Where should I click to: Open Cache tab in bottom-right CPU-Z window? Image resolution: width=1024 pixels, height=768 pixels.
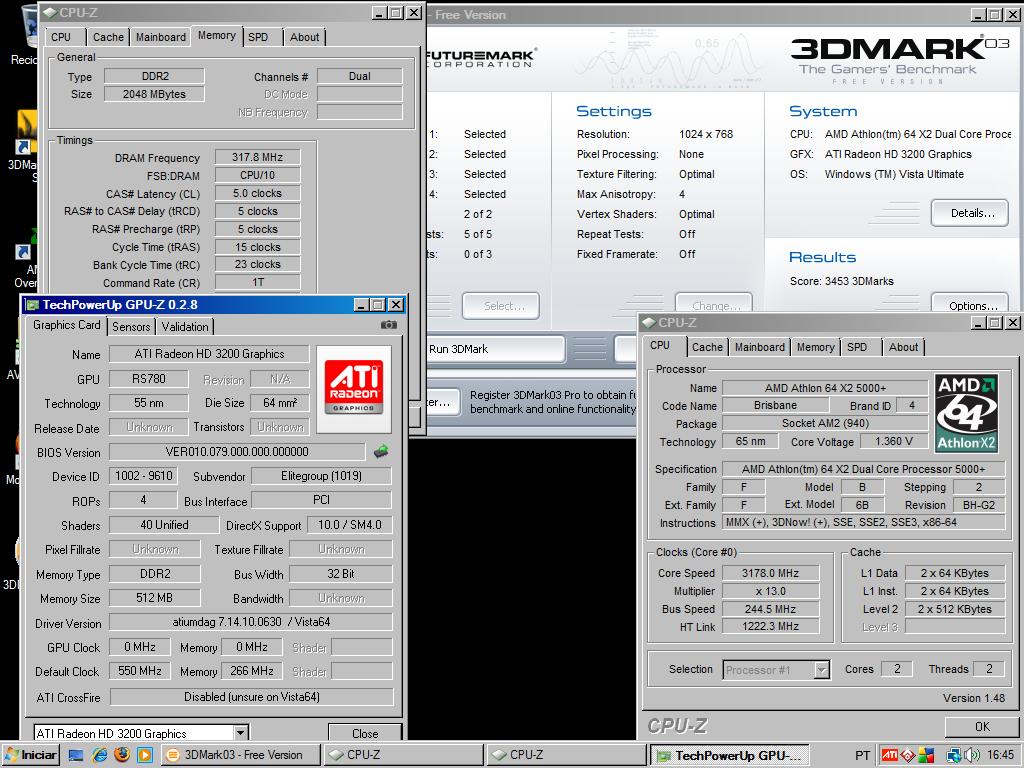707,347
